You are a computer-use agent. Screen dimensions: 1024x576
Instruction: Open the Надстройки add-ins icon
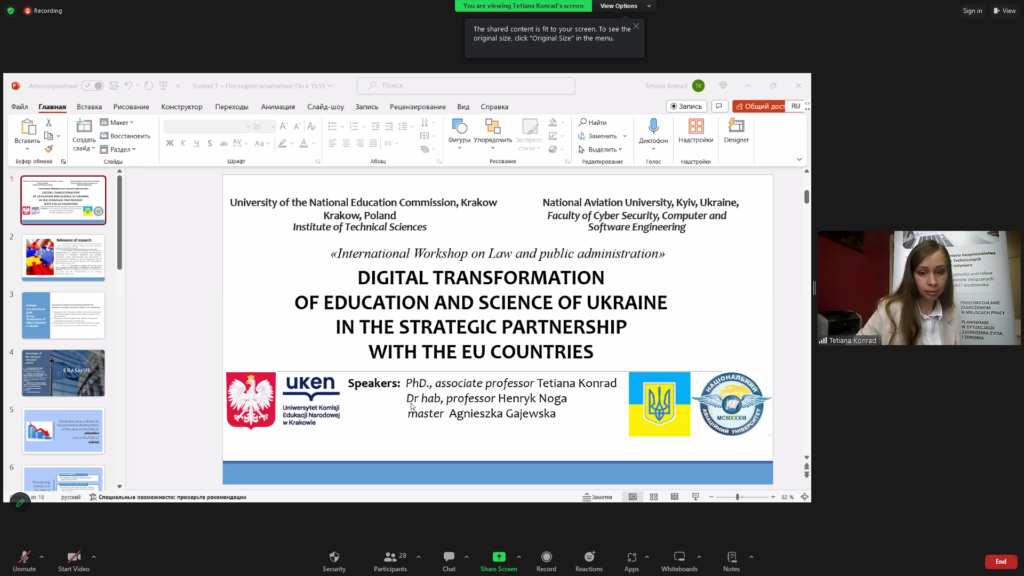coord(696,126)
